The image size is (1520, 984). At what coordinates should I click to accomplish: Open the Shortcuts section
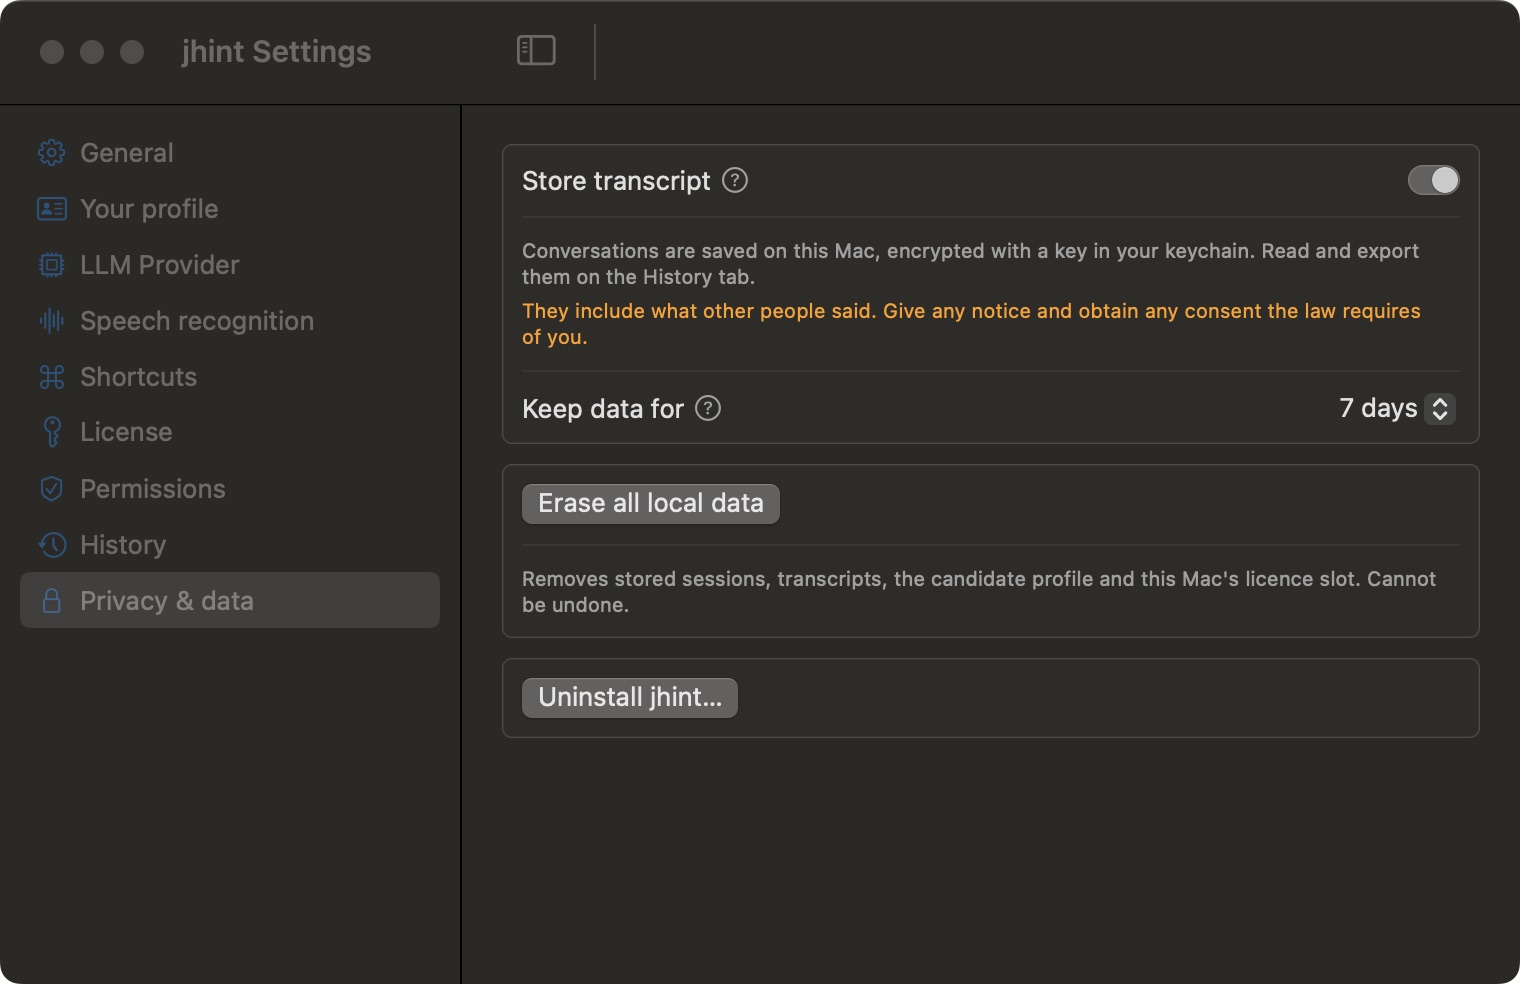click(x=230, y=377)
